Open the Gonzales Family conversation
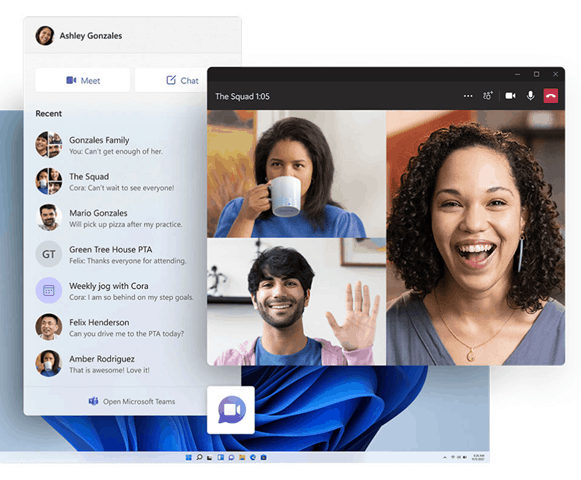Screen dimensions: 581x480 point(115,145)
